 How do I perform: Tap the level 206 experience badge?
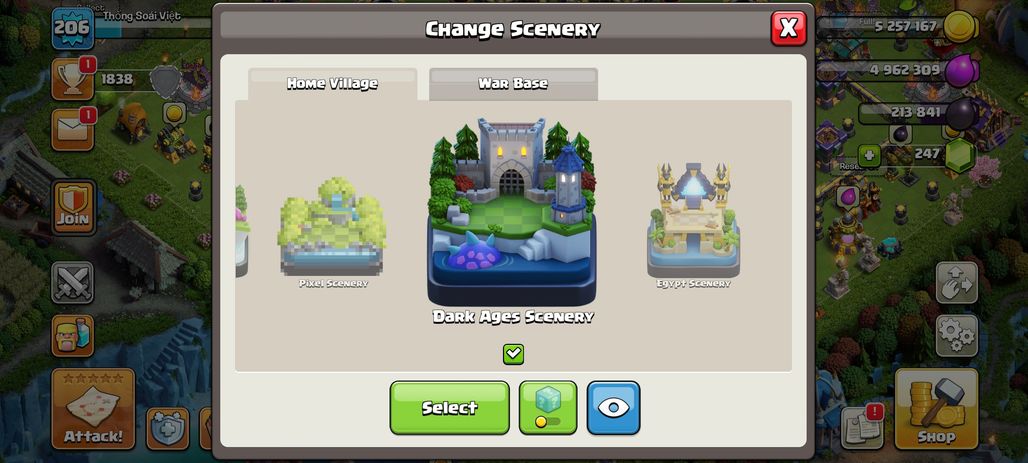(x=73, y=28)
